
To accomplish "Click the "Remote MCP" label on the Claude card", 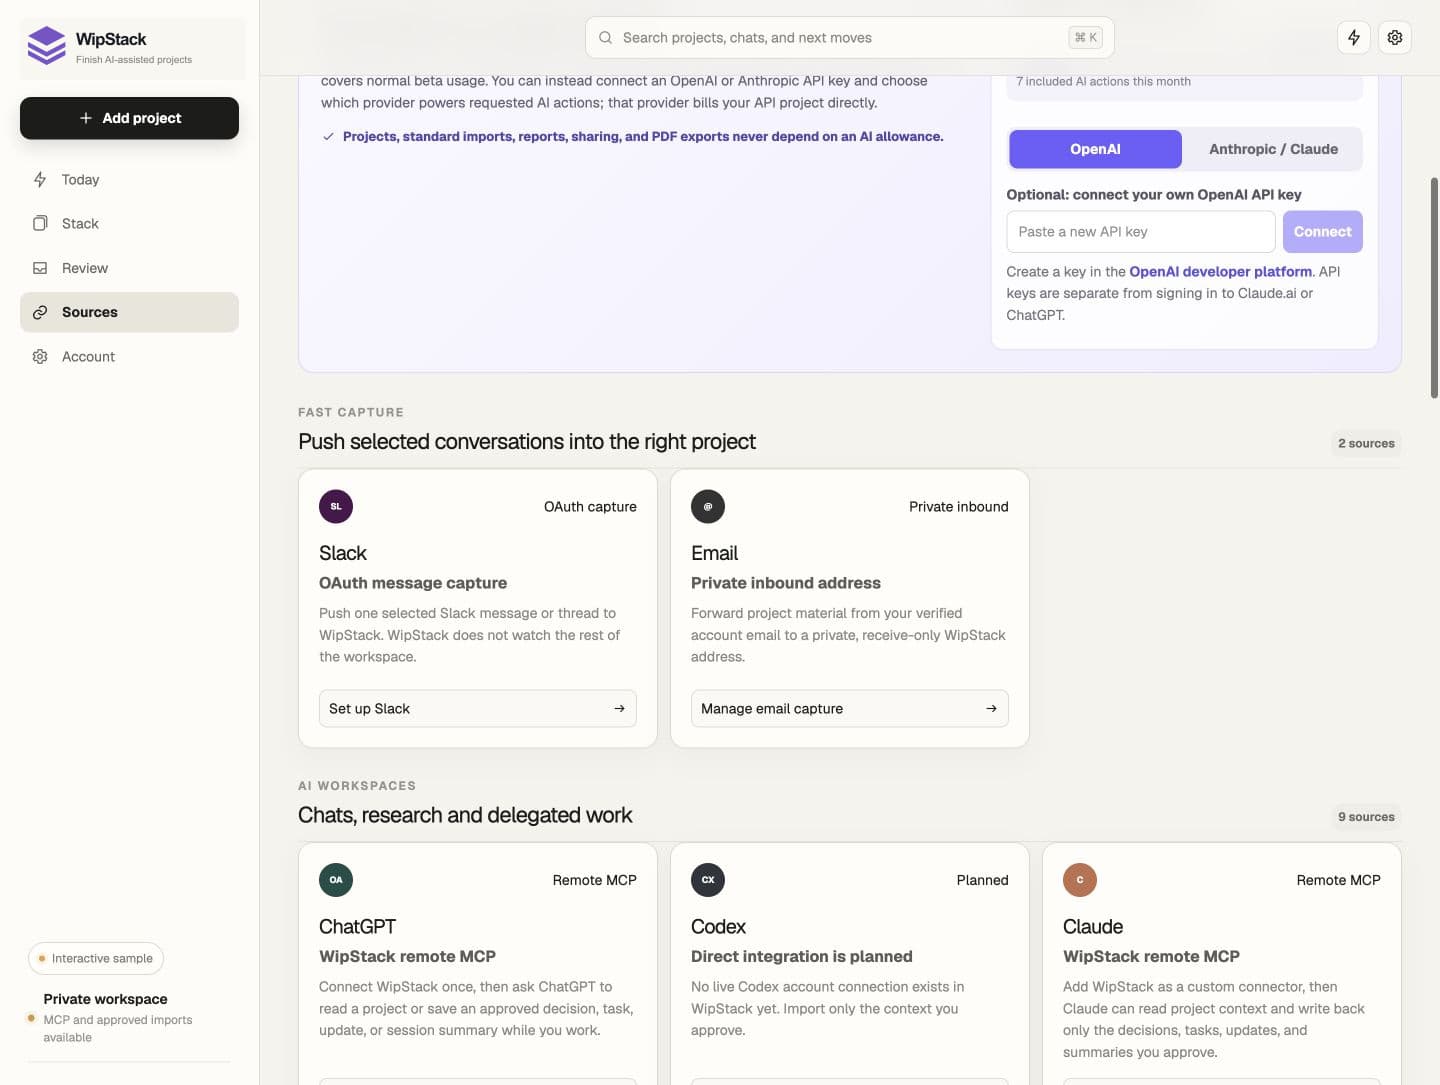I will (1338, 880).
